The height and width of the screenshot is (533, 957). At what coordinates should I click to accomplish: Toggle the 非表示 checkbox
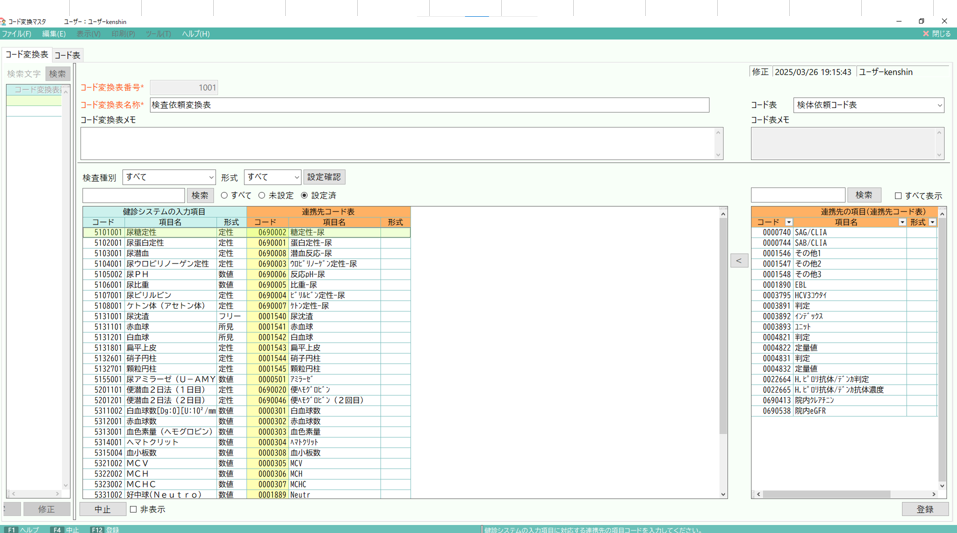(134, 510)
